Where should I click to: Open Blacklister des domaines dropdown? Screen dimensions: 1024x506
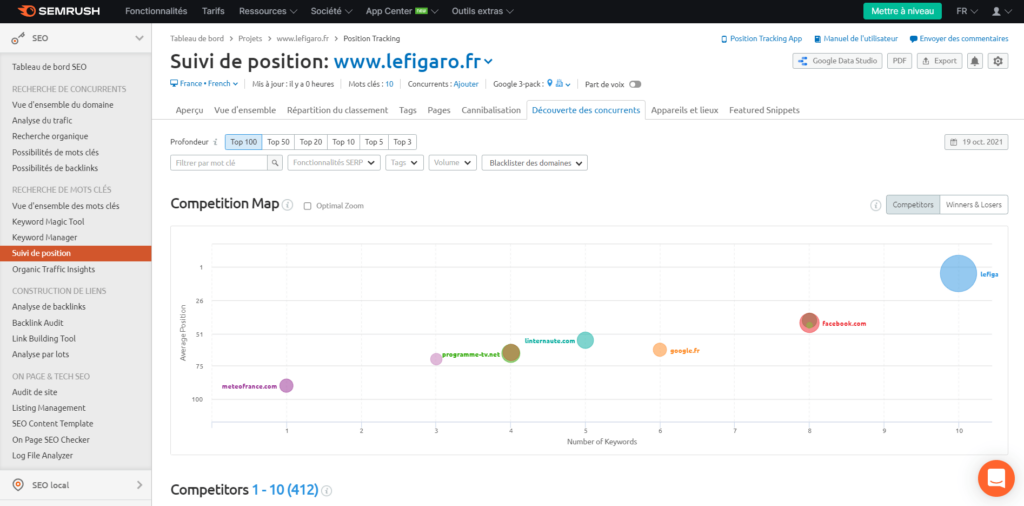(x=535, y=163)
